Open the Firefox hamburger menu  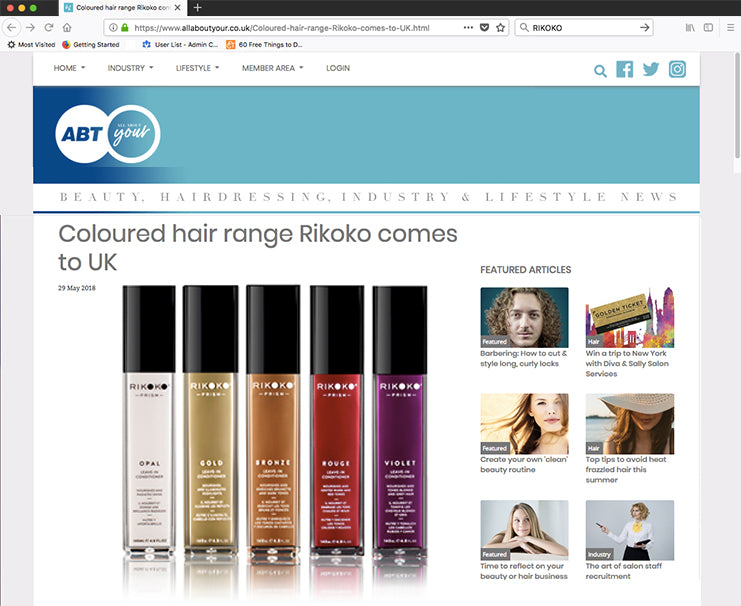[x=730, y=27]
